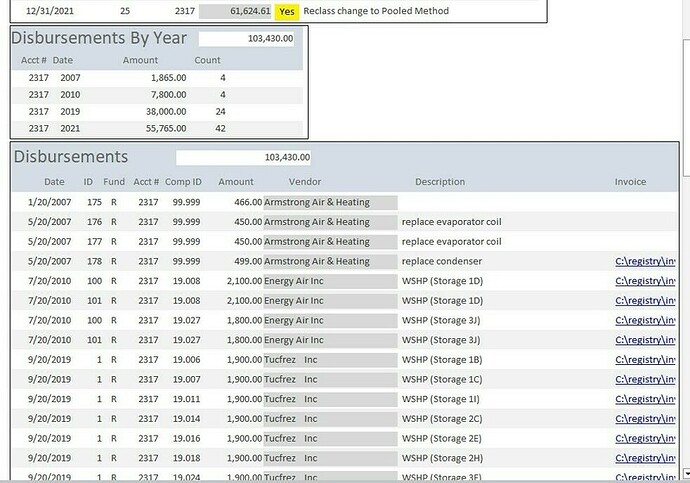Click the 61,624.61 amount field
The image size is (690, 483).
(235, 11)
